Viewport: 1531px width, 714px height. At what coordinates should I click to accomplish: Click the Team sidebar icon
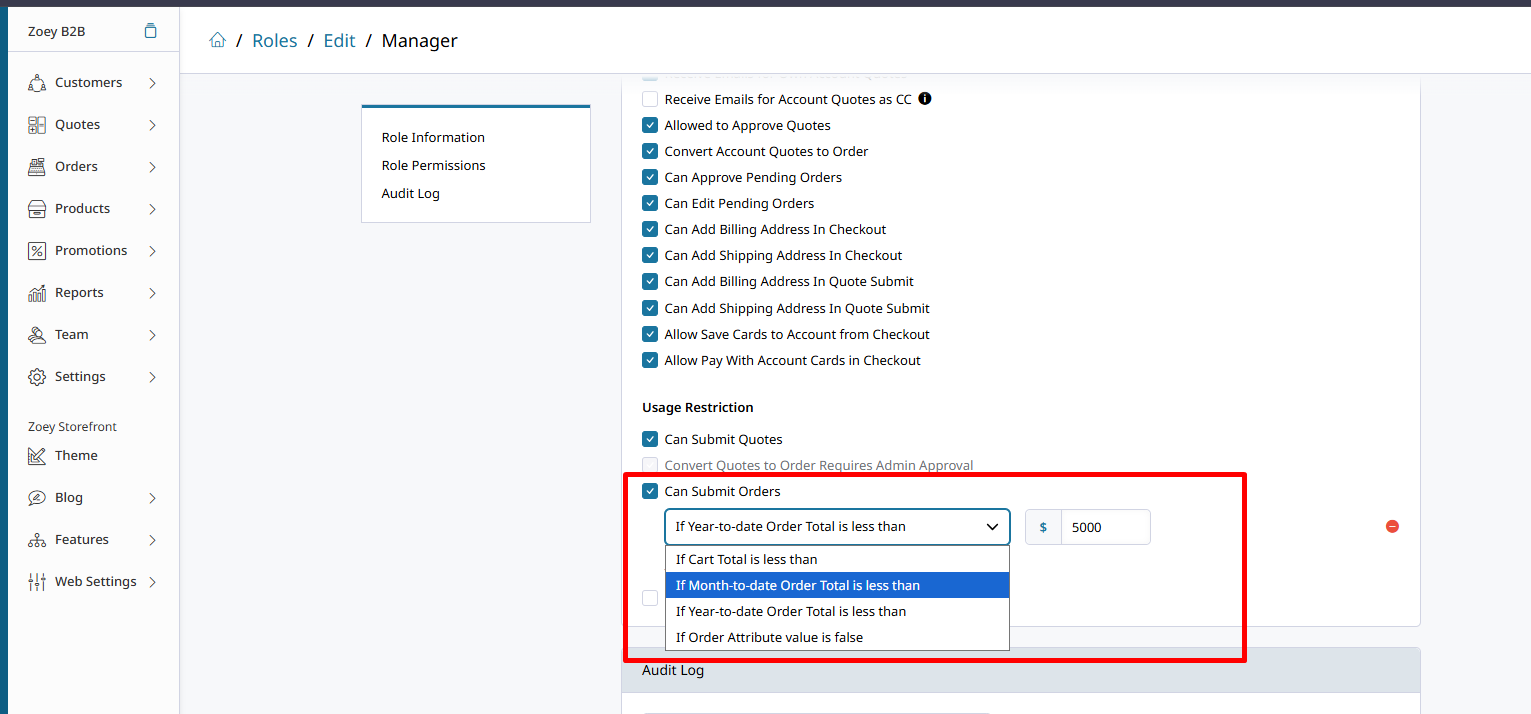tap(37, 335)
